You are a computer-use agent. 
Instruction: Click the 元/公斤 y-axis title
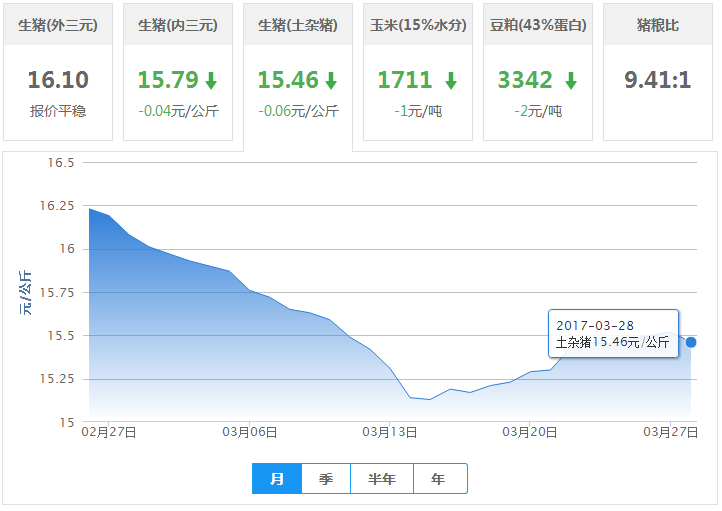(x=26, y=292)
